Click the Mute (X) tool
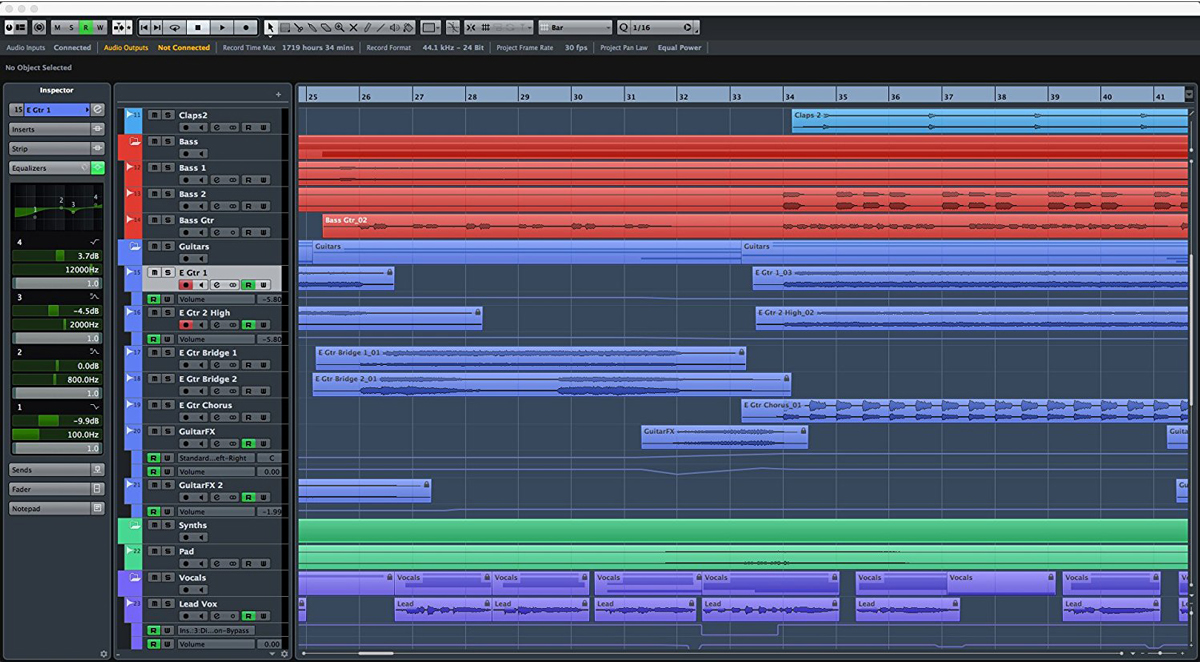Image resolution: width=1200 pixels, height=662 pixels. pos(353,28)
